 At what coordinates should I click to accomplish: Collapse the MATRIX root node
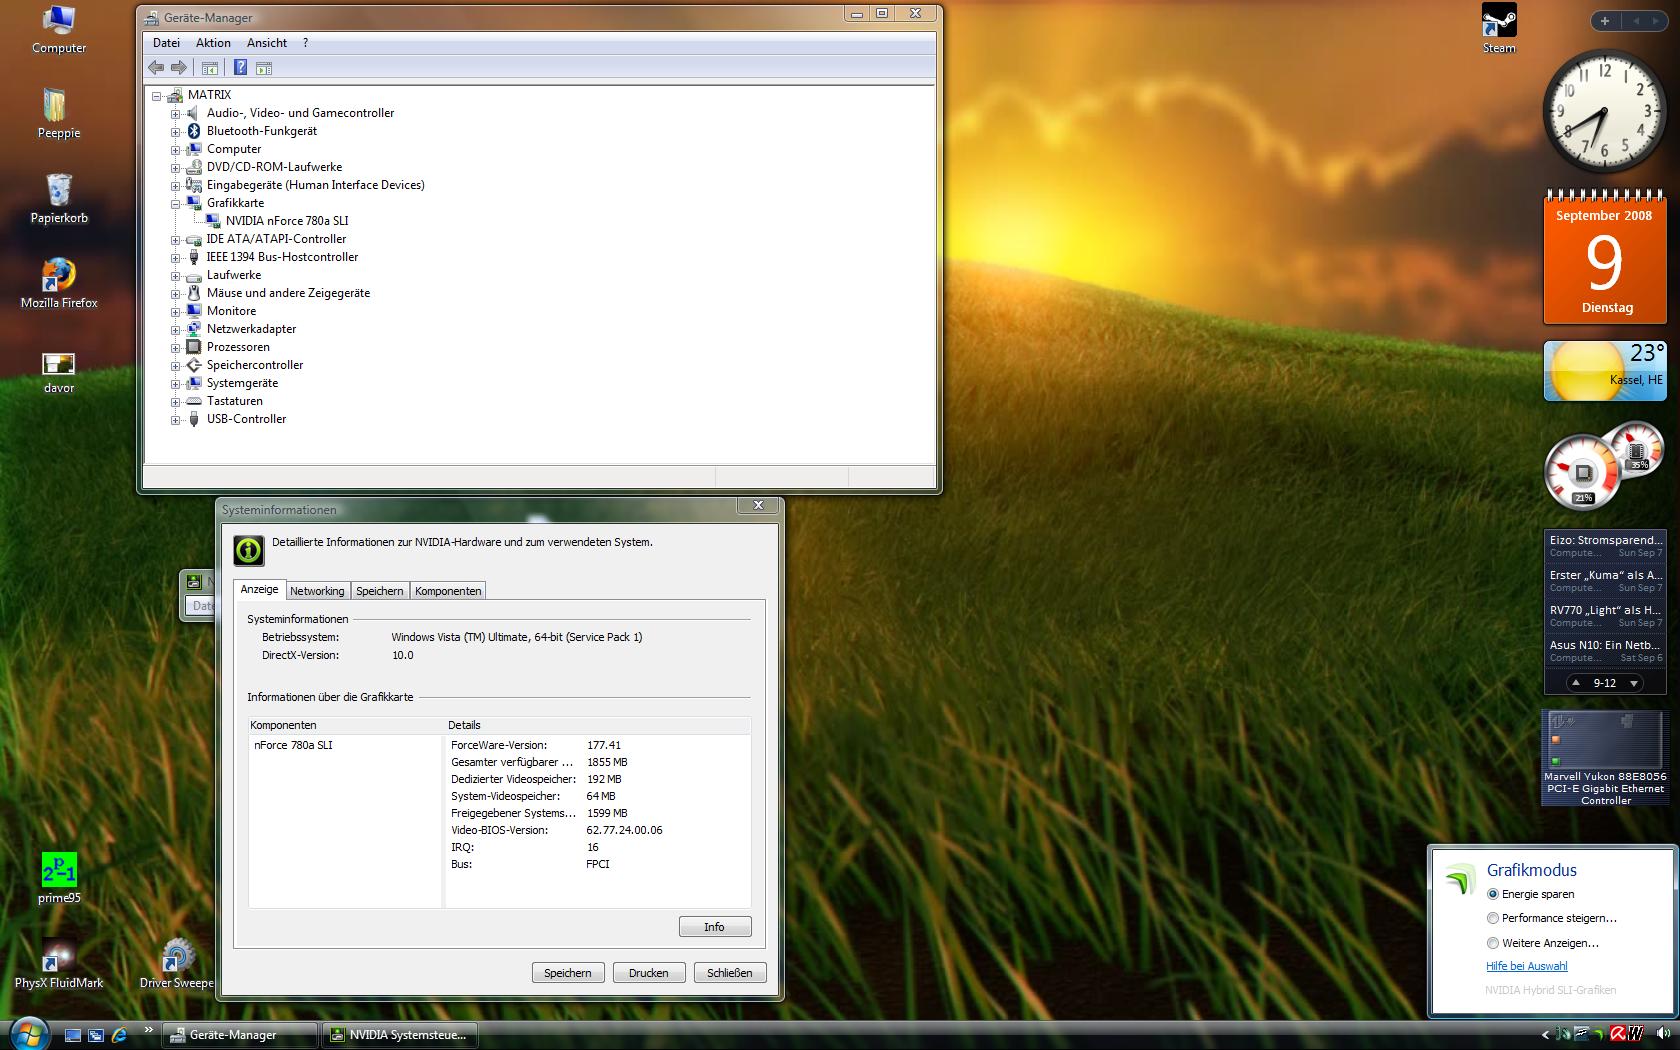pos(157,96)
